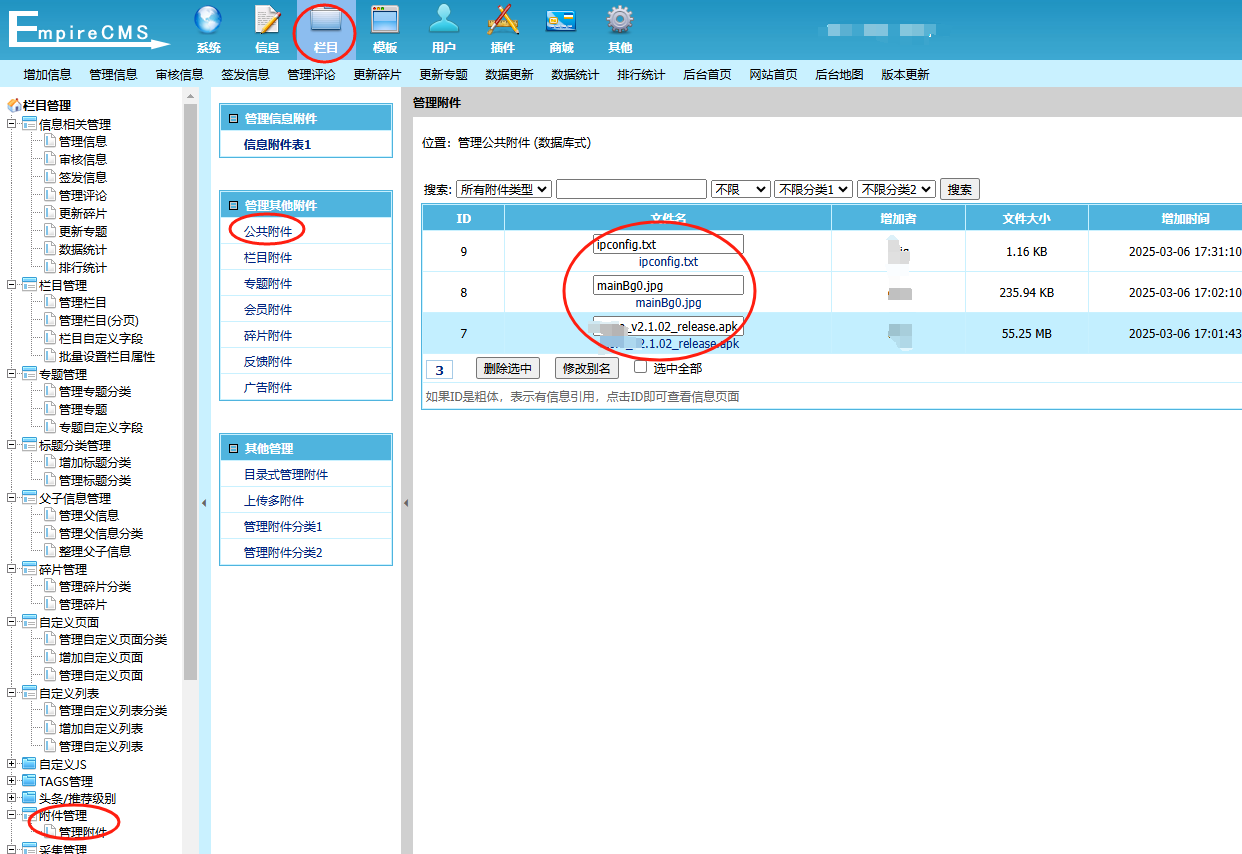Open 审核信息 in the top menu
The height and width of the screenshot is (854, 1242).
(179, 74)
